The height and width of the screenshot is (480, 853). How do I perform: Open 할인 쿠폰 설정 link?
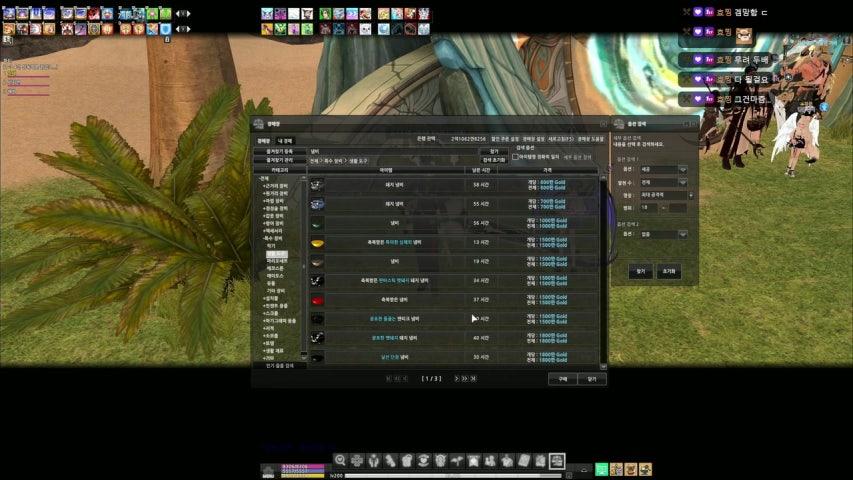click(505, 139)
